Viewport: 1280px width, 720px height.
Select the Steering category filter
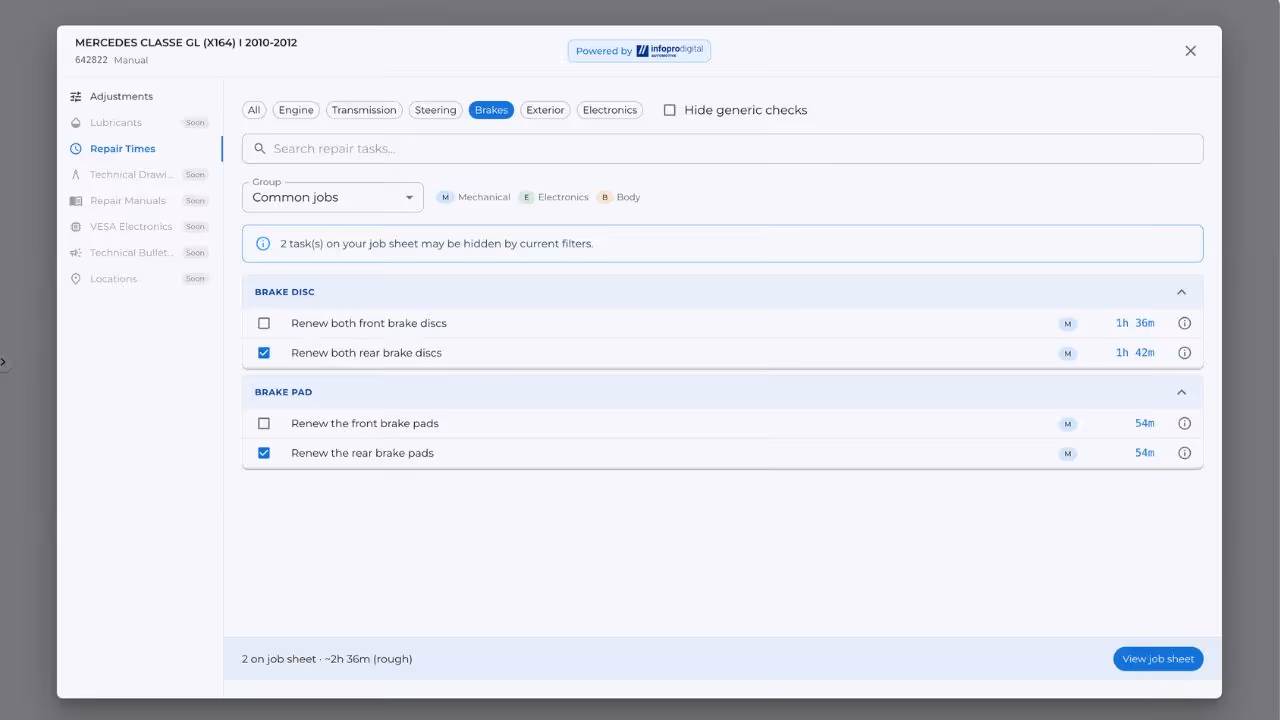pos(435,110)
